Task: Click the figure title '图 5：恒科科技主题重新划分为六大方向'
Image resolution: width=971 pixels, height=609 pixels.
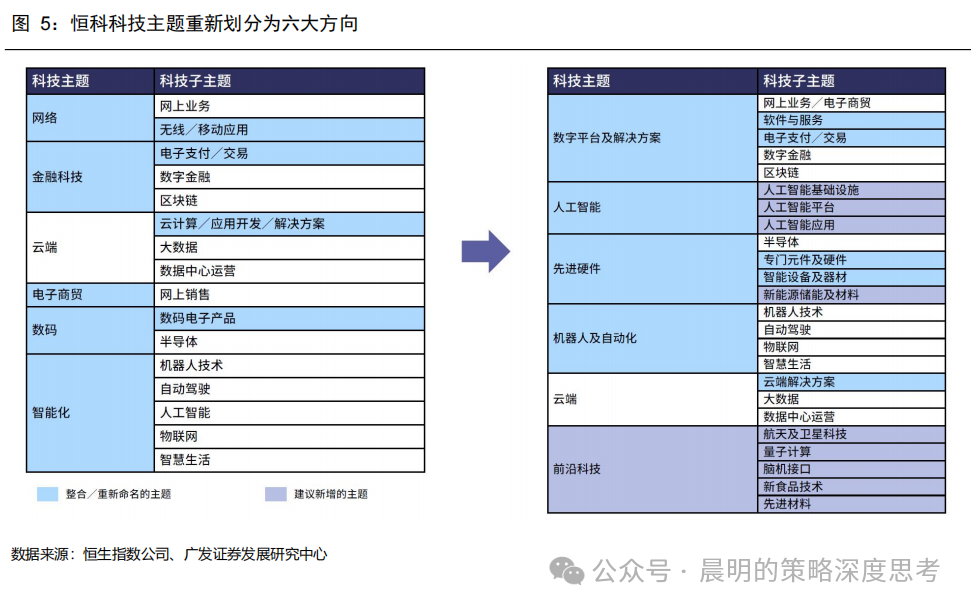Action: coord(185,24)
